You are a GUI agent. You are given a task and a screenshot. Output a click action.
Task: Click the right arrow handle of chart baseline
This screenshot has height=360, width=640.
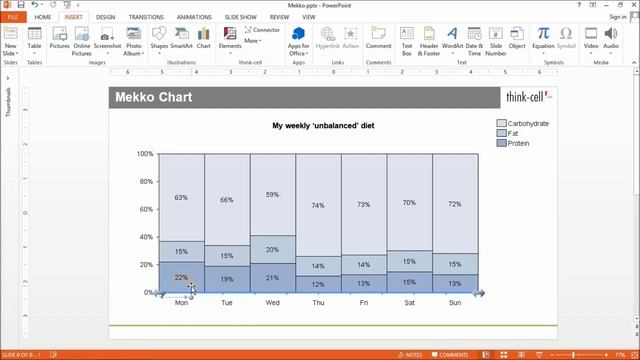[x=480, y=293]
